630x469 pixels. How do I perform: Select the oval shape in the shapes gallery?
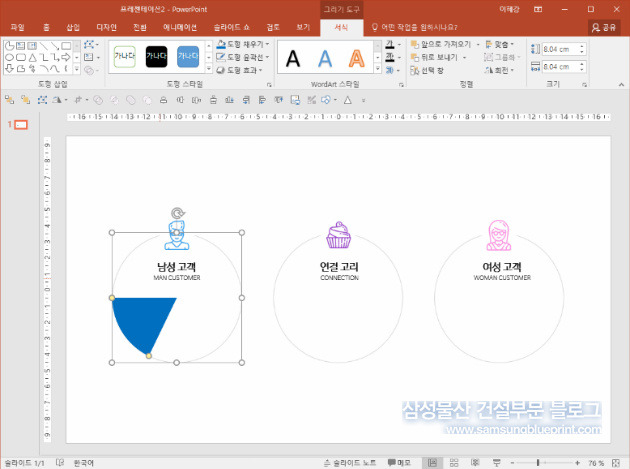pyautogui.click(x=9, y=57)
